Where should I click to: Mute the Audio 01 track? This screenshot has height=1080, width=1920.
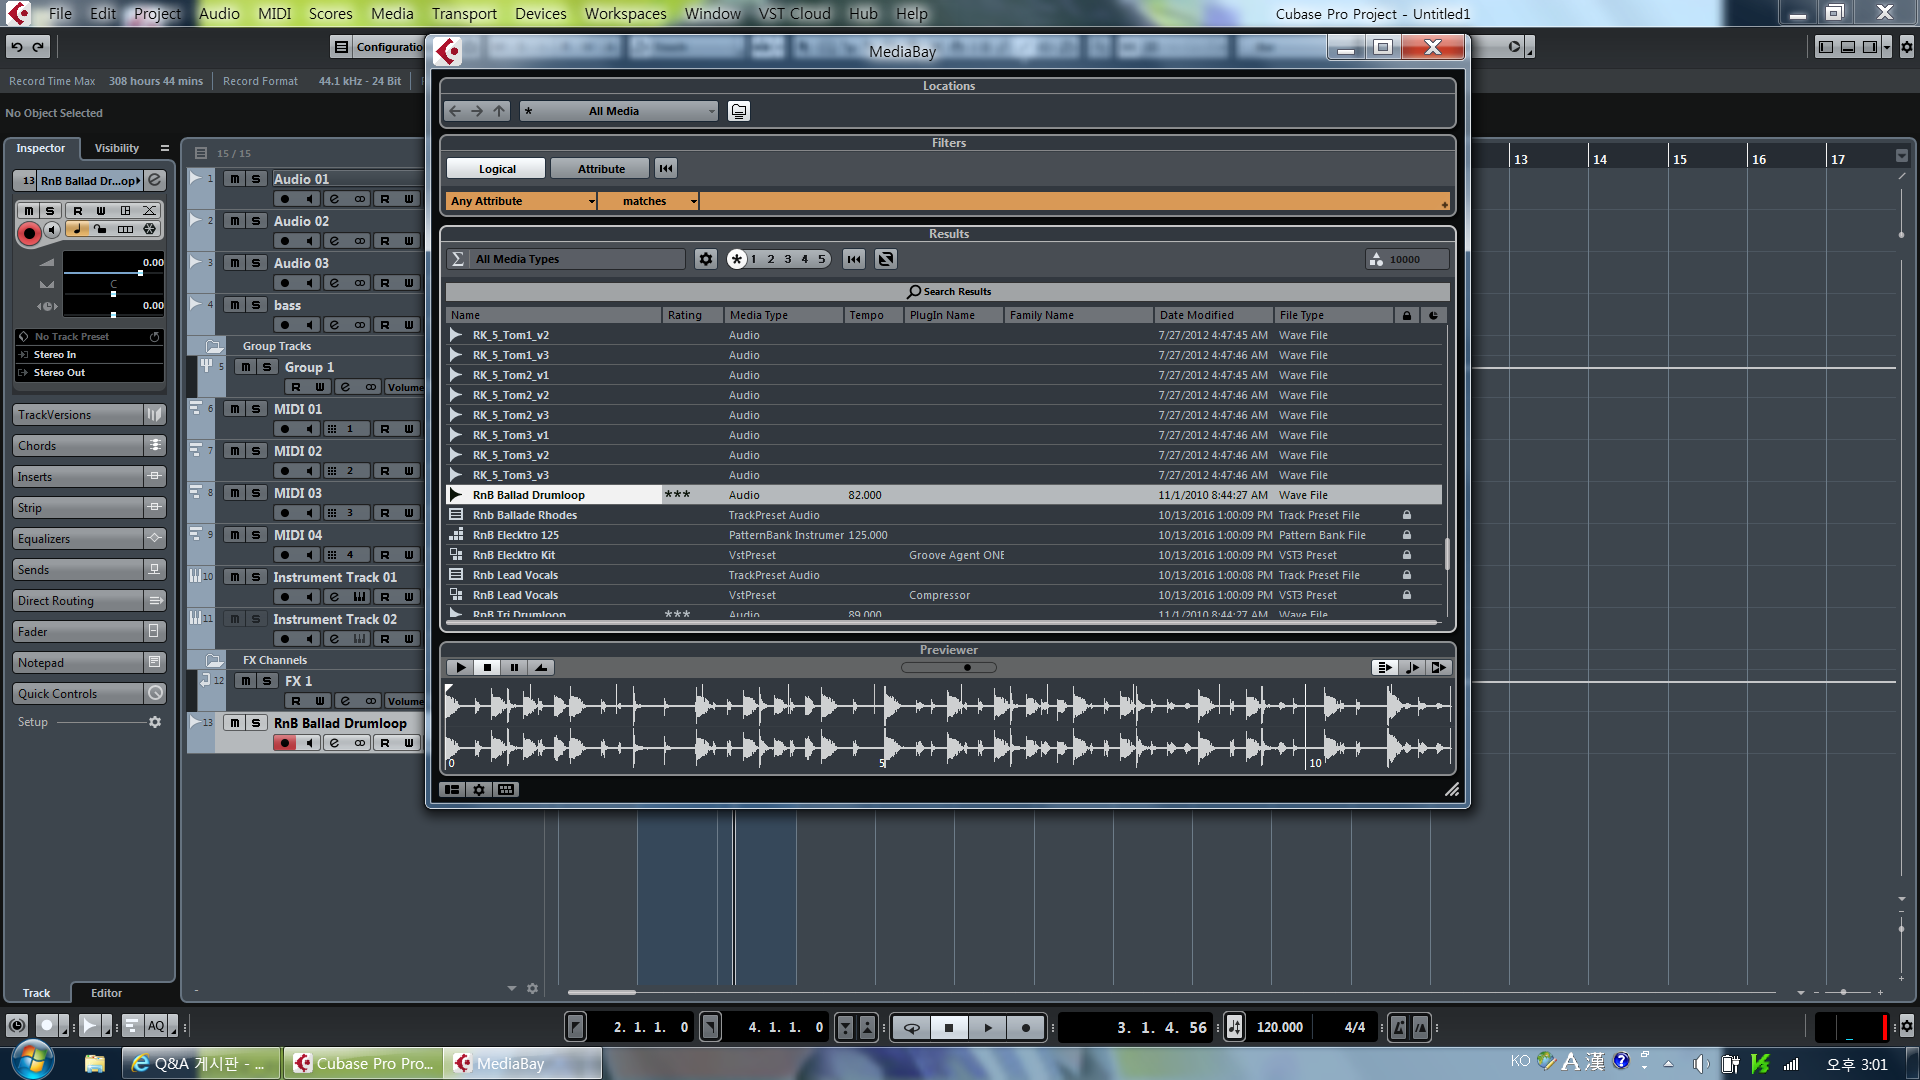pos(234,179)
